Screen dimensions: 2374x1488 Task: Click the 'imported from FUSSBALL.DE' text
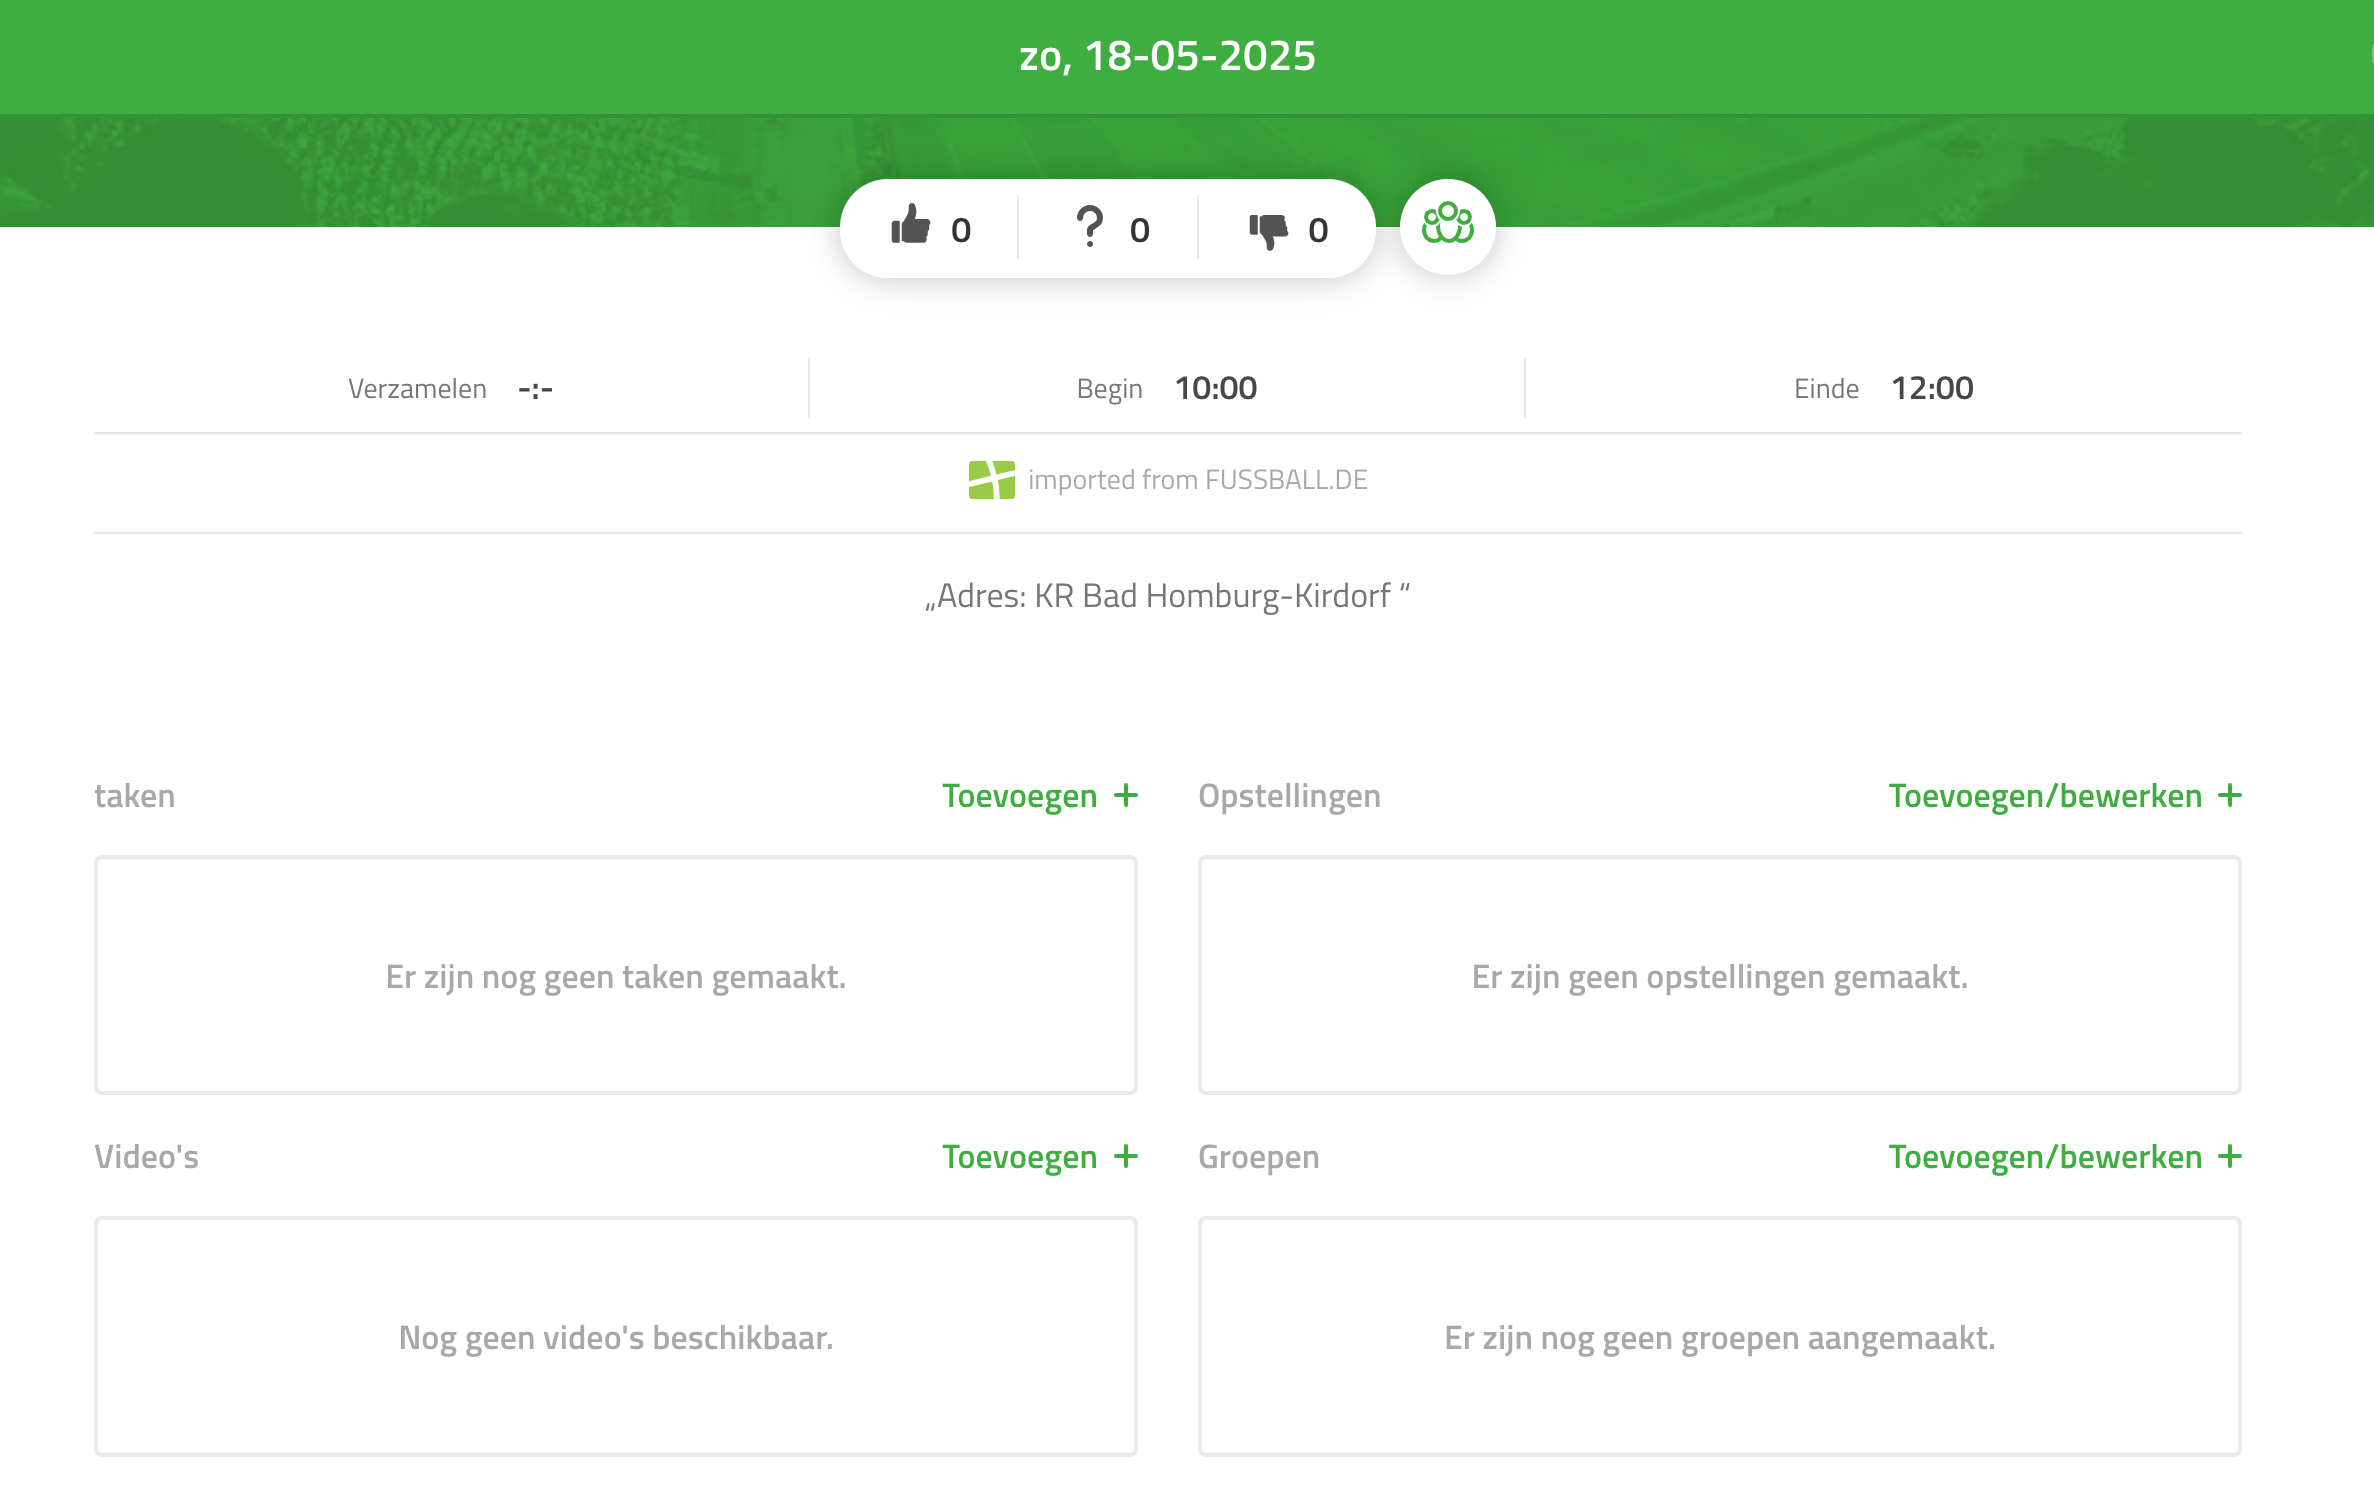1197,480
